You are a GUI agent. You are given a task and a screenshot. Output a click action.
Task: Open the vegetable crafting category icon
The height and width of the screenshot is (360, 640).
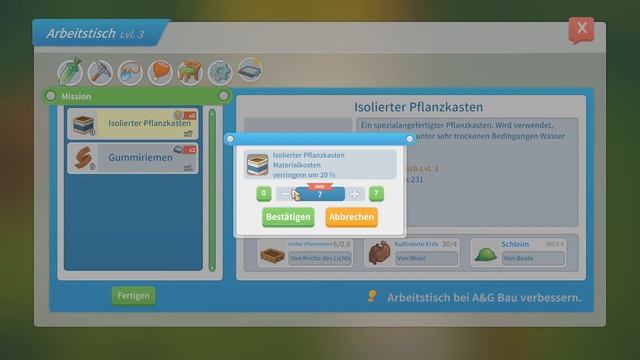pyautogui.click(x=70, y=72)
